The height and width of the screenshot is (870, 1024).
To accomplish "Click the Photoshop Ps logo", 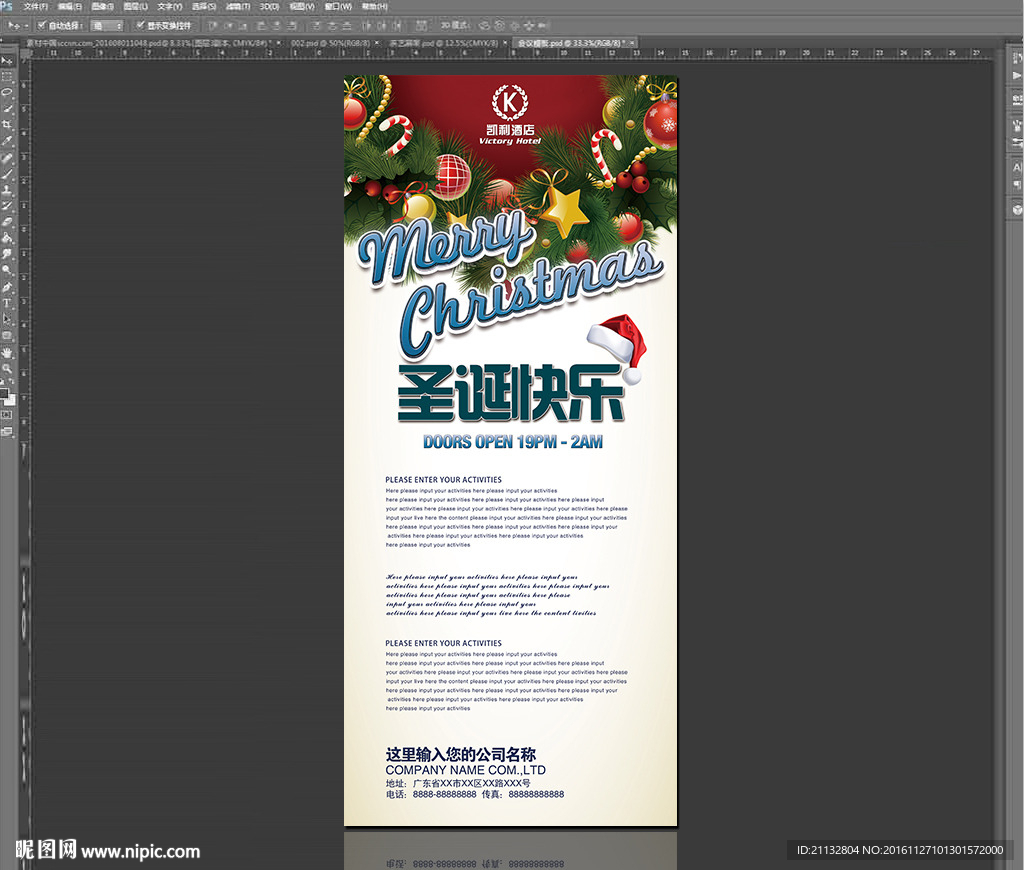I will (6, 6).
